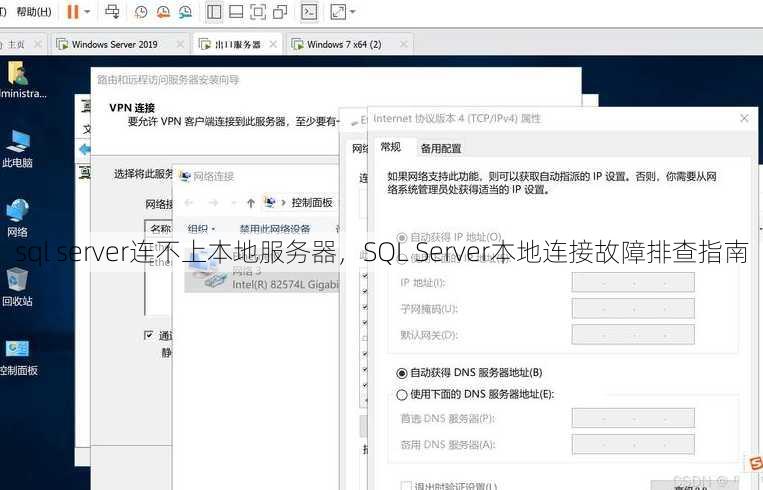Click the 子网掩码(U) input field
The width and height of the screenshot is (763, 490).
click(x=633, y=309)
